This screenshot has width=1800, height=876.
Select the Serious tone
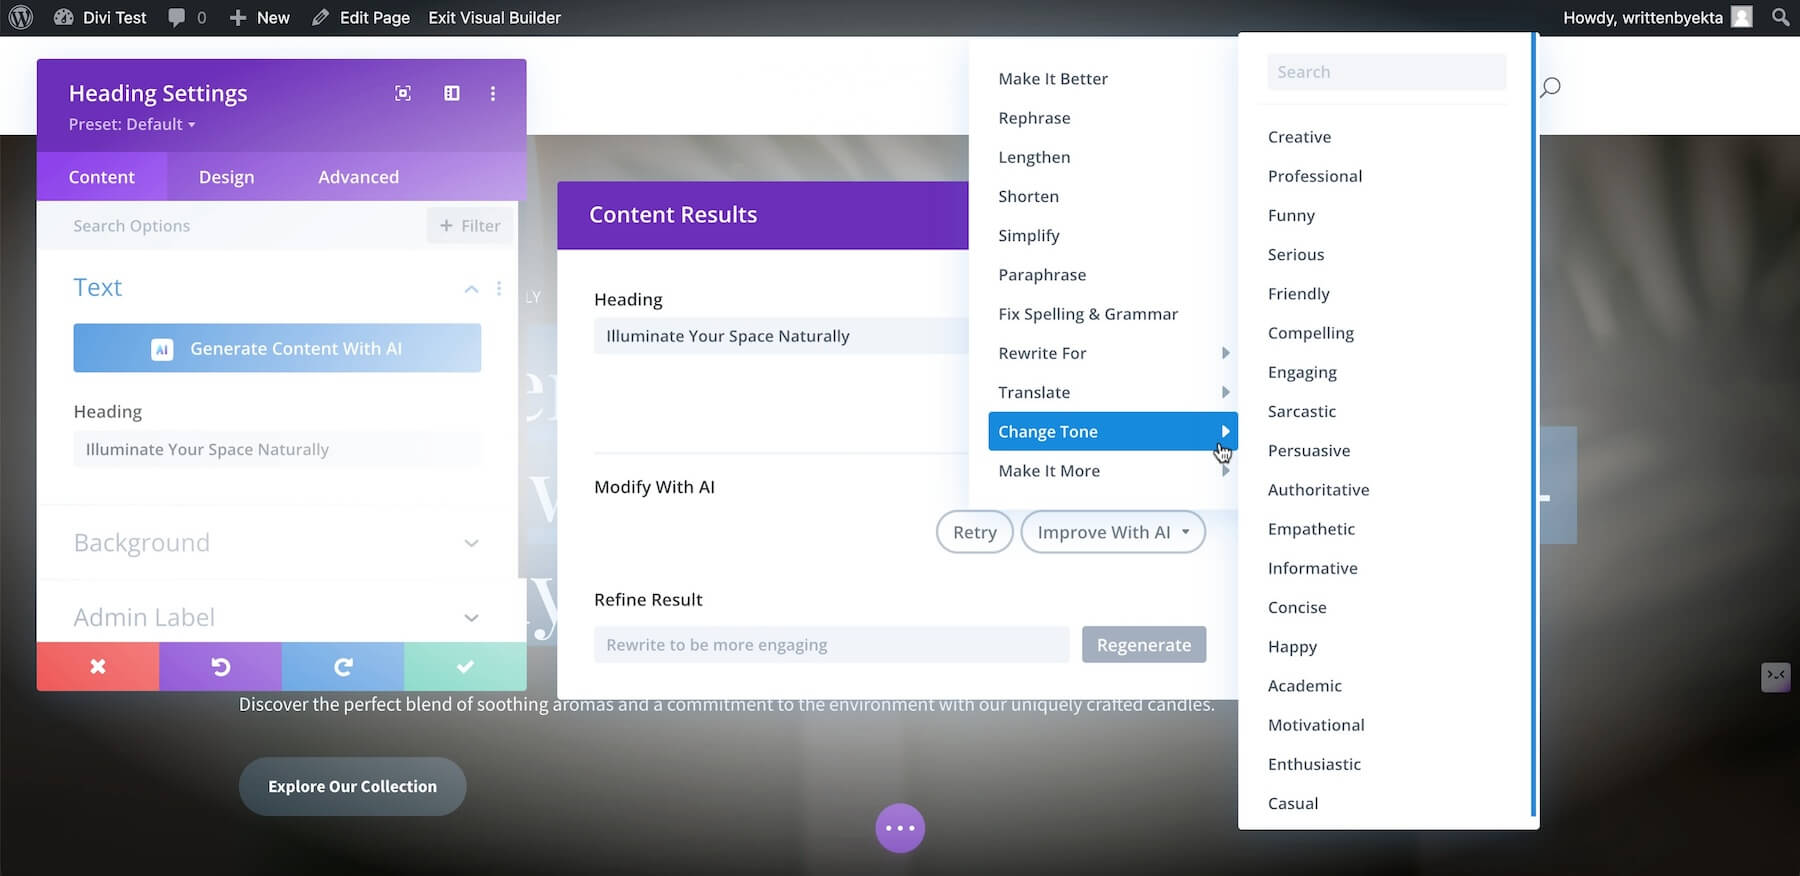1296,254
